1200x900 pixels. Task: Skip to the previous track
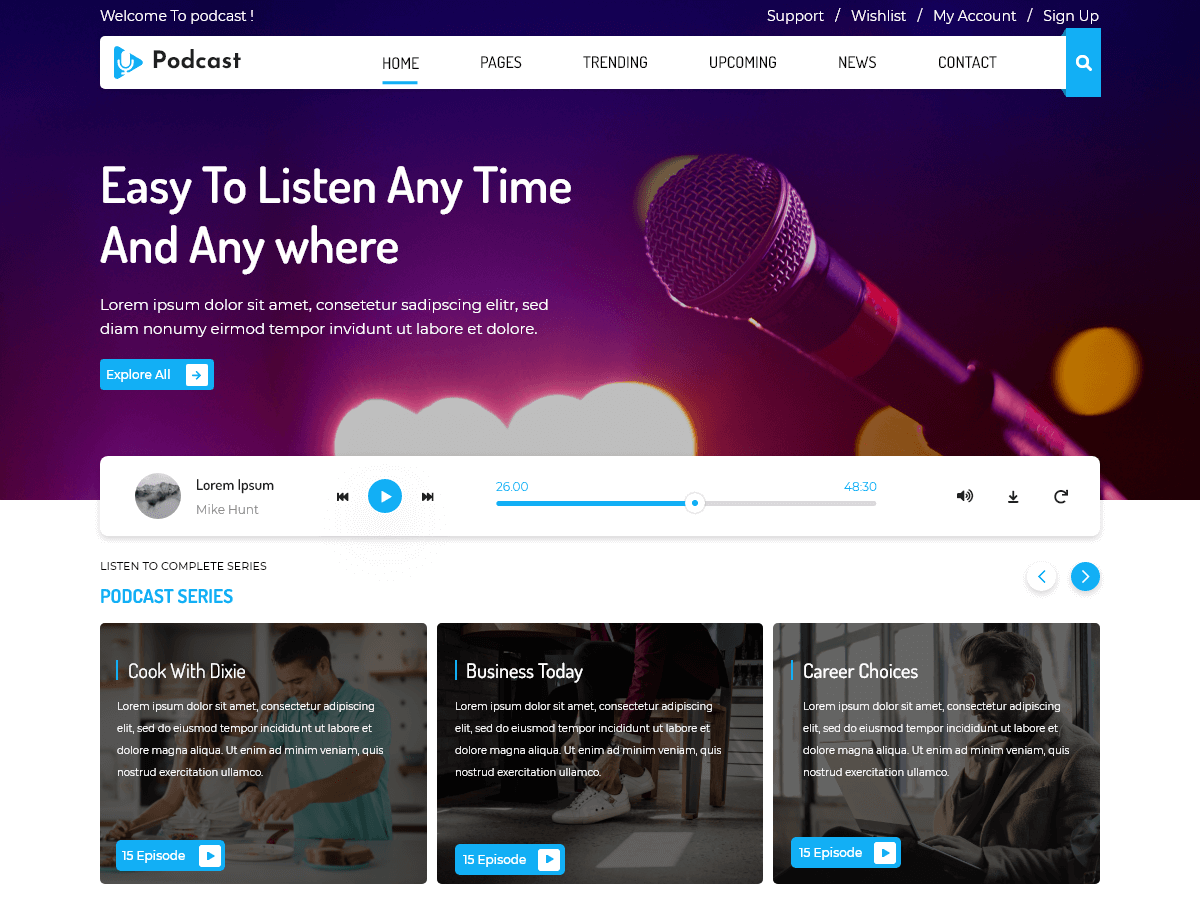(342, 496)
